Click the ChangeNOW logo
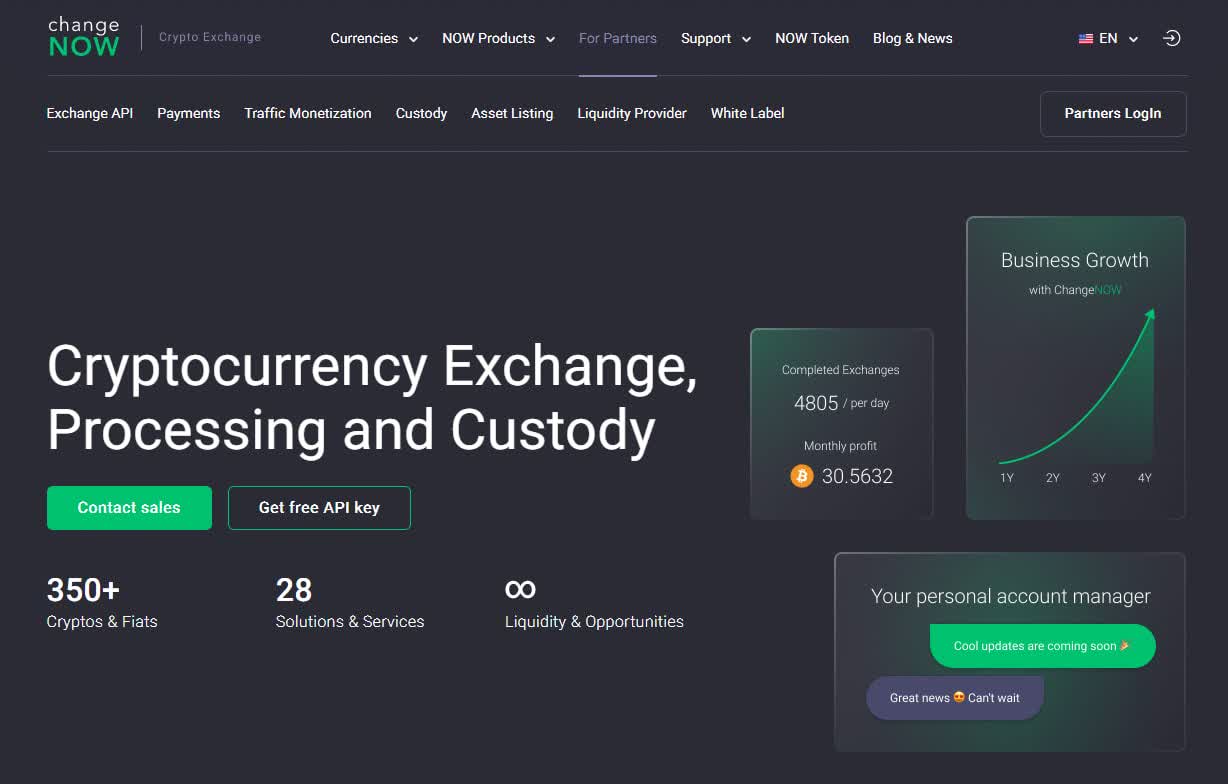The image size is (1228, 784). 84,35
